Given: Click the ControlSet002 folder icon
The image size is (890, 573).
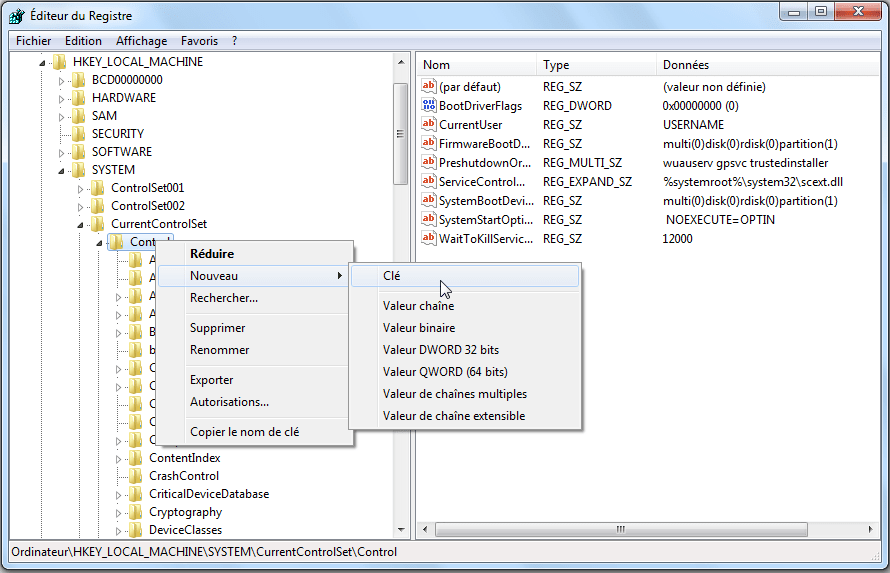Looking at the screenshot, I should coord(98,206).
